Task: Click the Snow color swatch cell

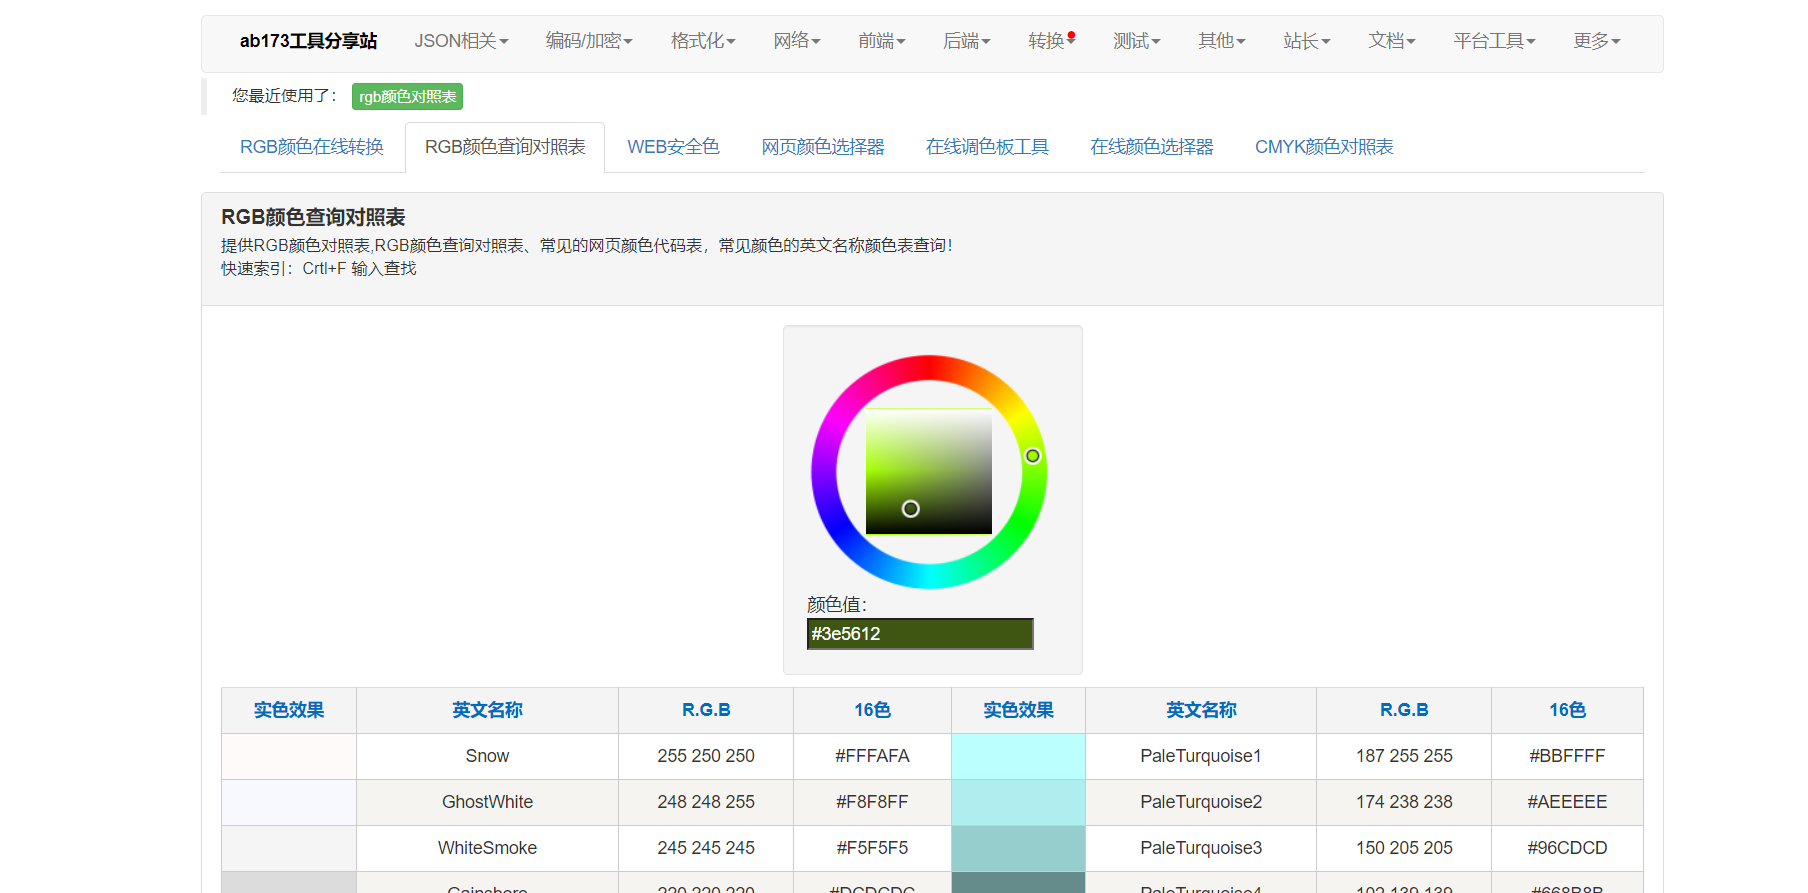Action: [289, 756]
